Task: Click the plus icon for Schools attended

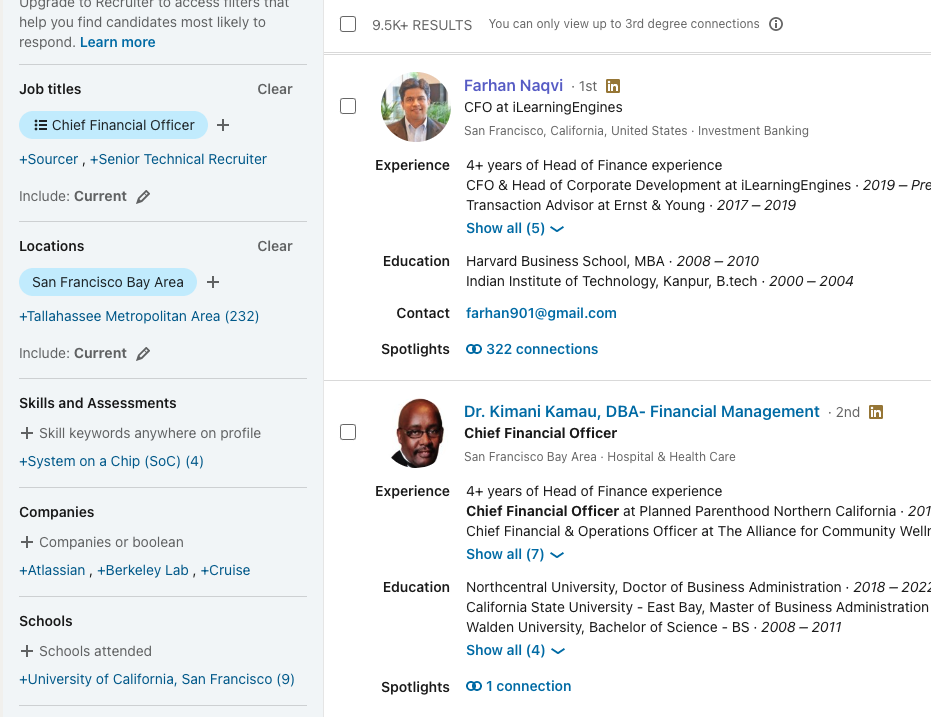Action: coord(27,651)
